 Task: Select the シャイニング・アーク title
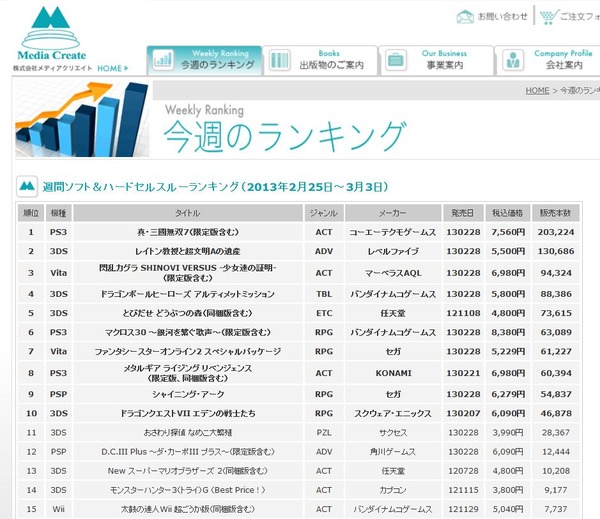188,394
